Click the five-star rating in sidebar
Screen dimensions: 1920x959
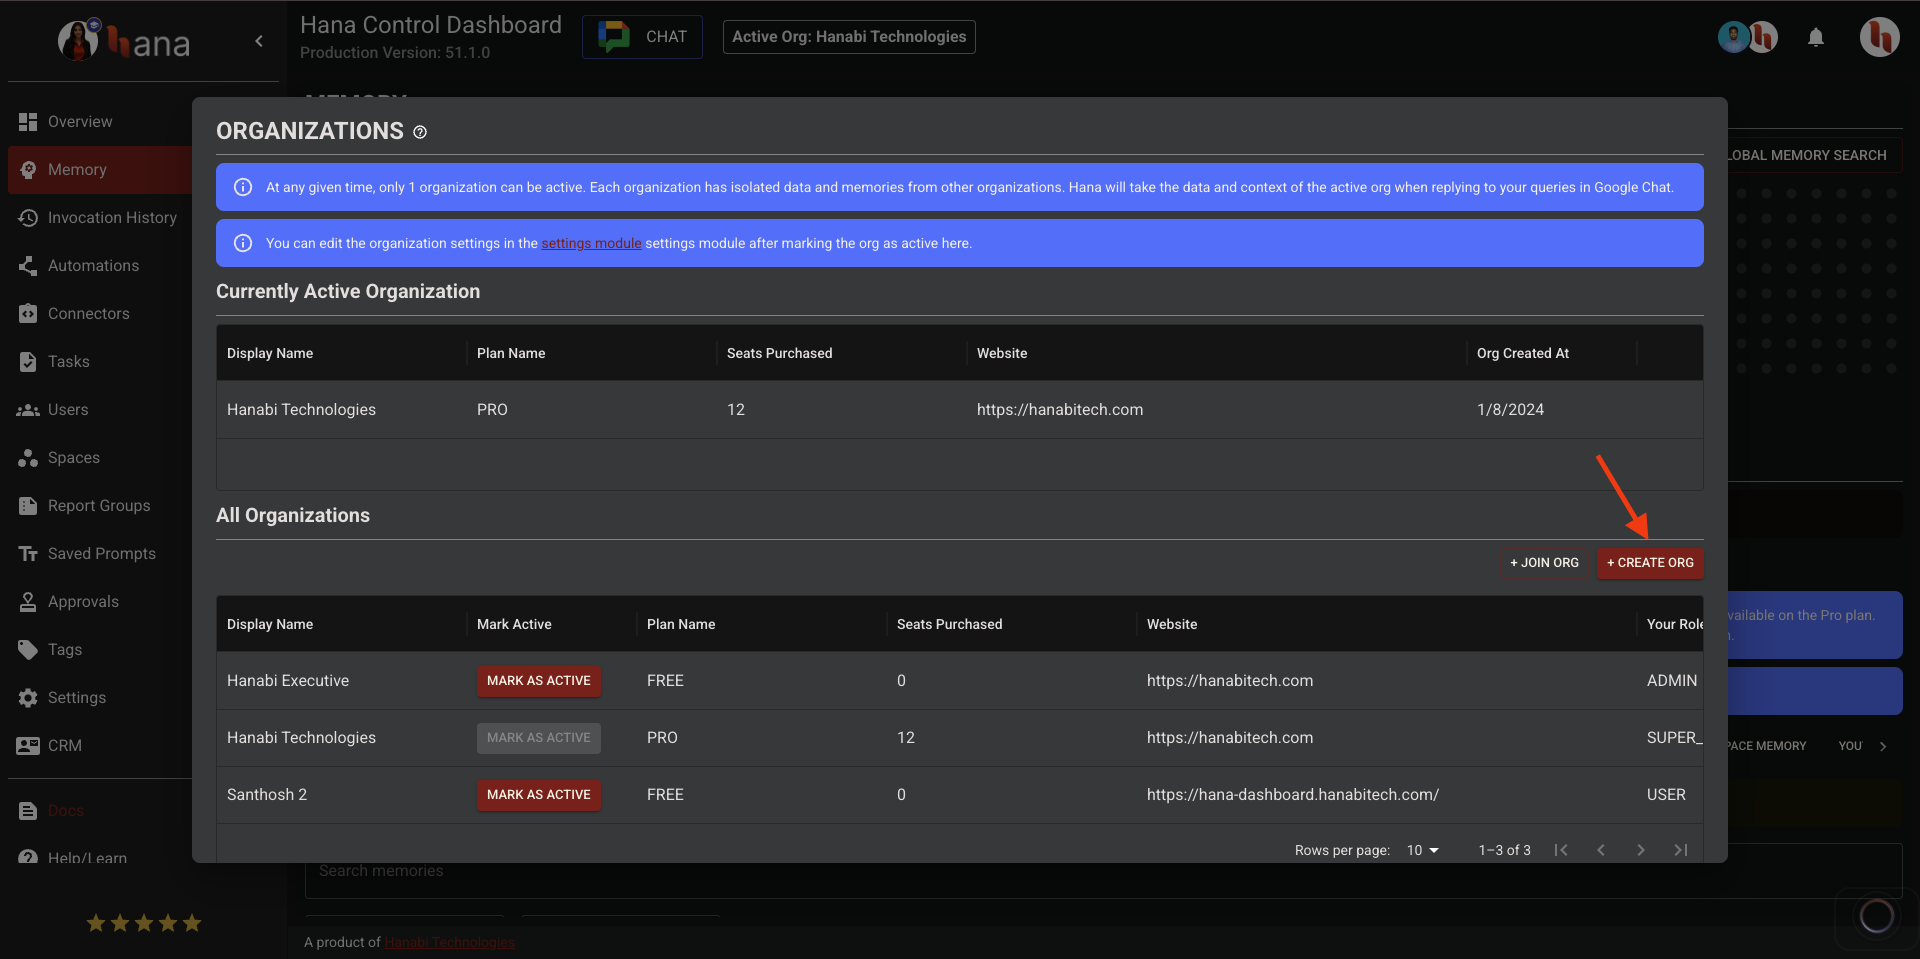[x=144, y=923]
